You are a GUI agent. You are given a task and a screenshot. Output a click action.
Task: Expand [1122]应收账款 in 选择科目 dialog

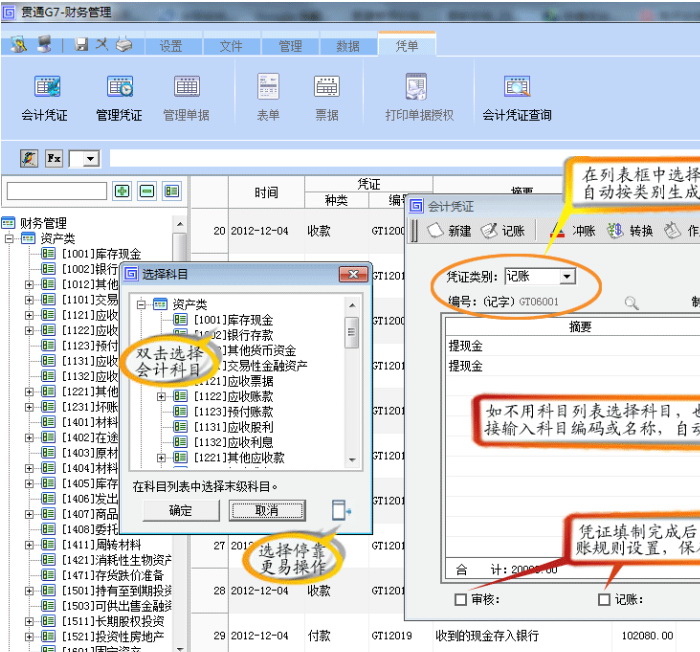click(x=161, y=396)
